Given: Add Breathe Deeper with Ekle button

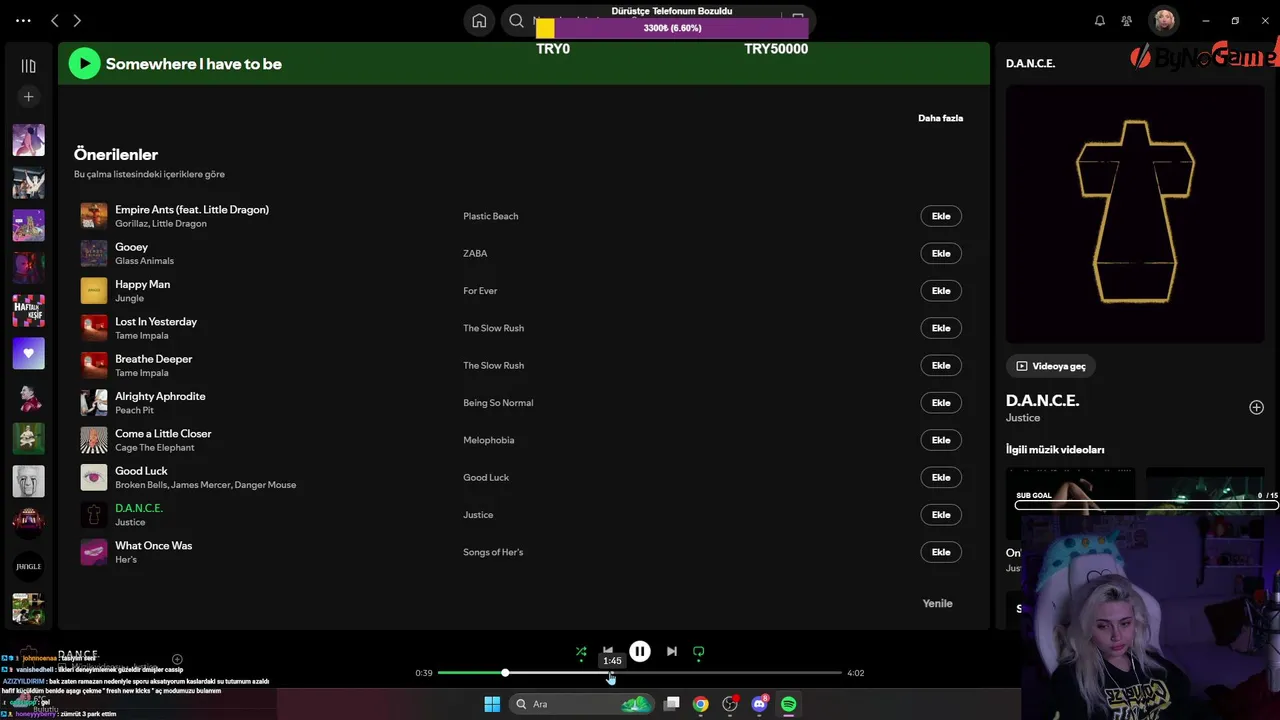Looking at the screenshot, I should [x=941, y=365].
